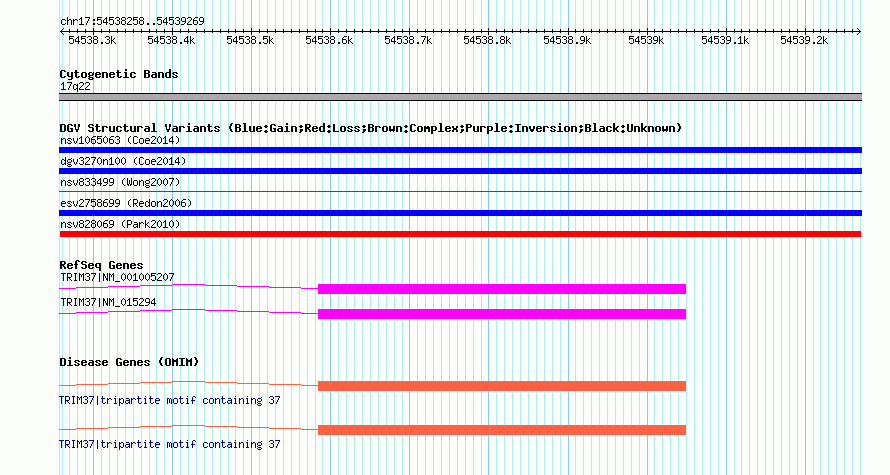
Task: Click the 54538.3k ruler tick label
Action: [92, 40]
